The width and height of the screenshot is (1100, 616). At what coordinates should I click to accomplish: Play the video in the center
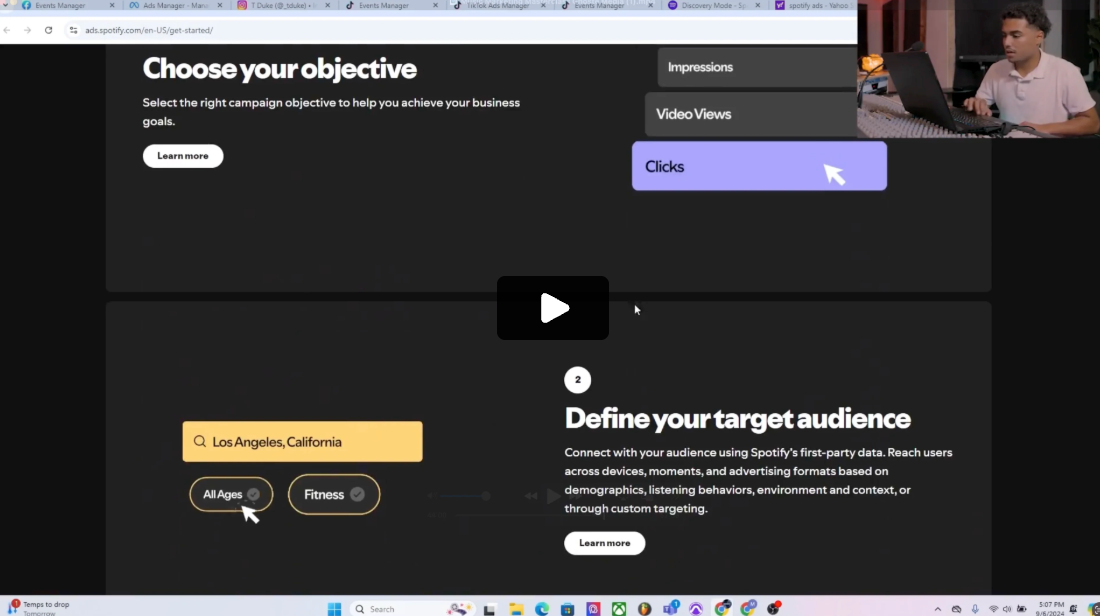point(553,308)
